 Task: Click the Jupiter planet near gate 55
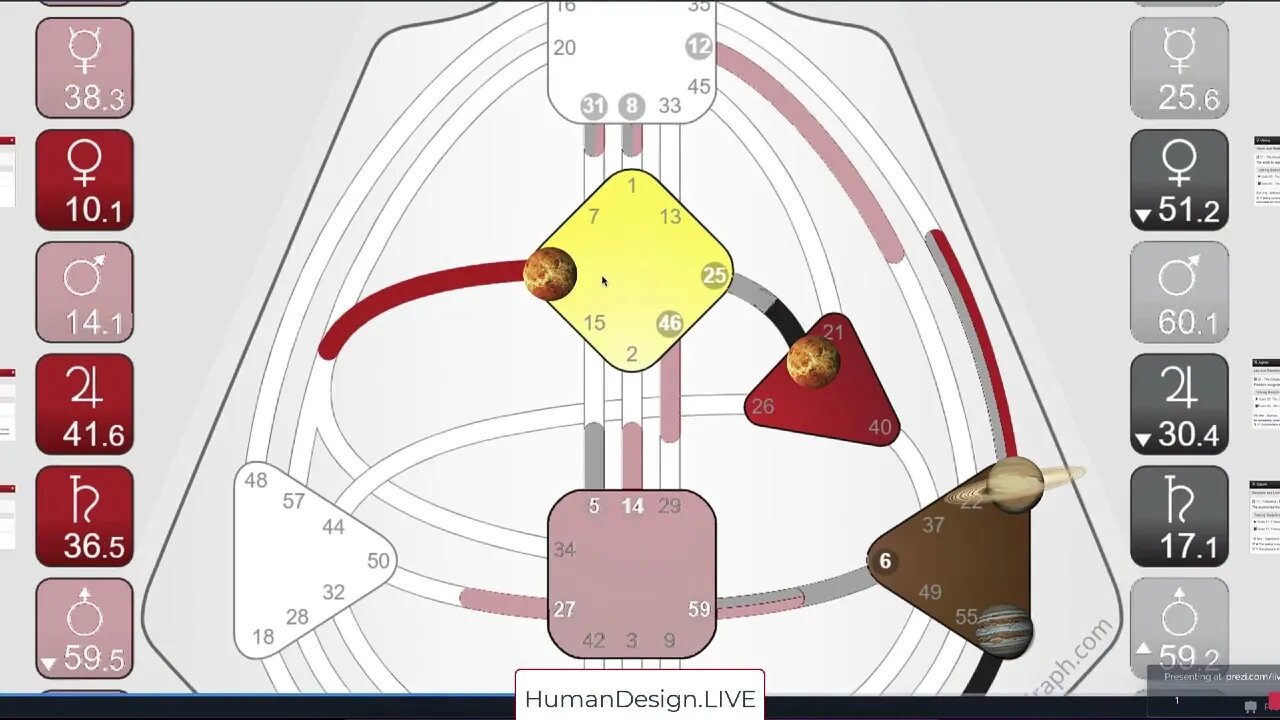point(1002,630)
